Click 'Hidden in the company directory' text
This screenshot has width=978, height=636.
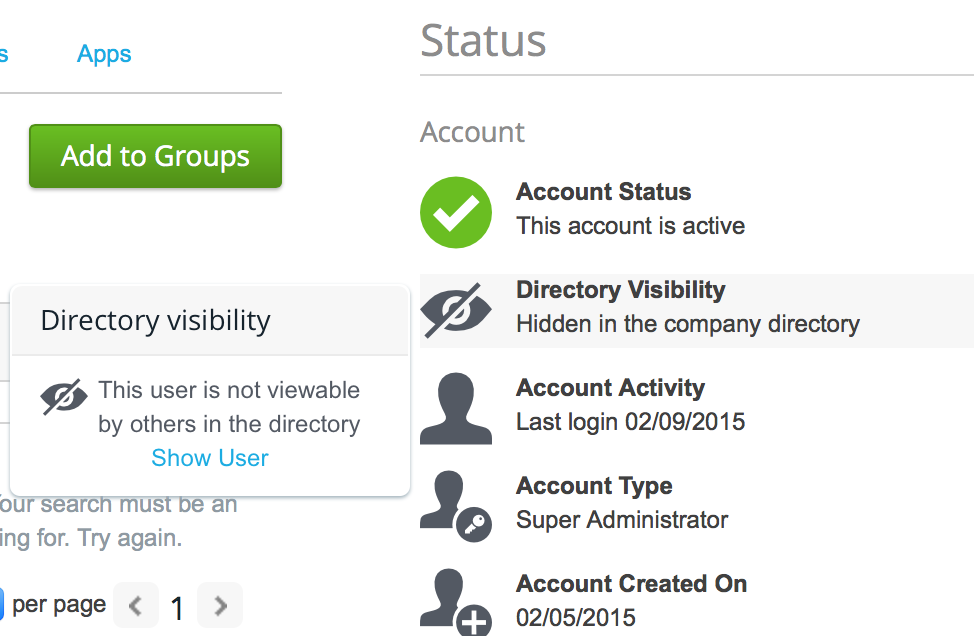(688, 324)
